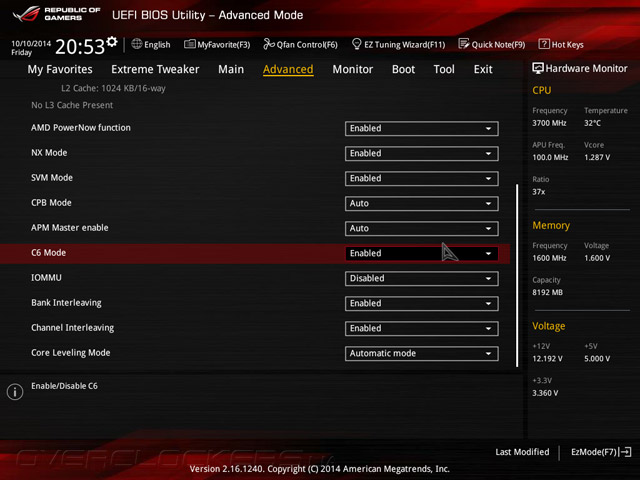Open the clock settings gear icon
640x480 pixels.
pos(111,42)
